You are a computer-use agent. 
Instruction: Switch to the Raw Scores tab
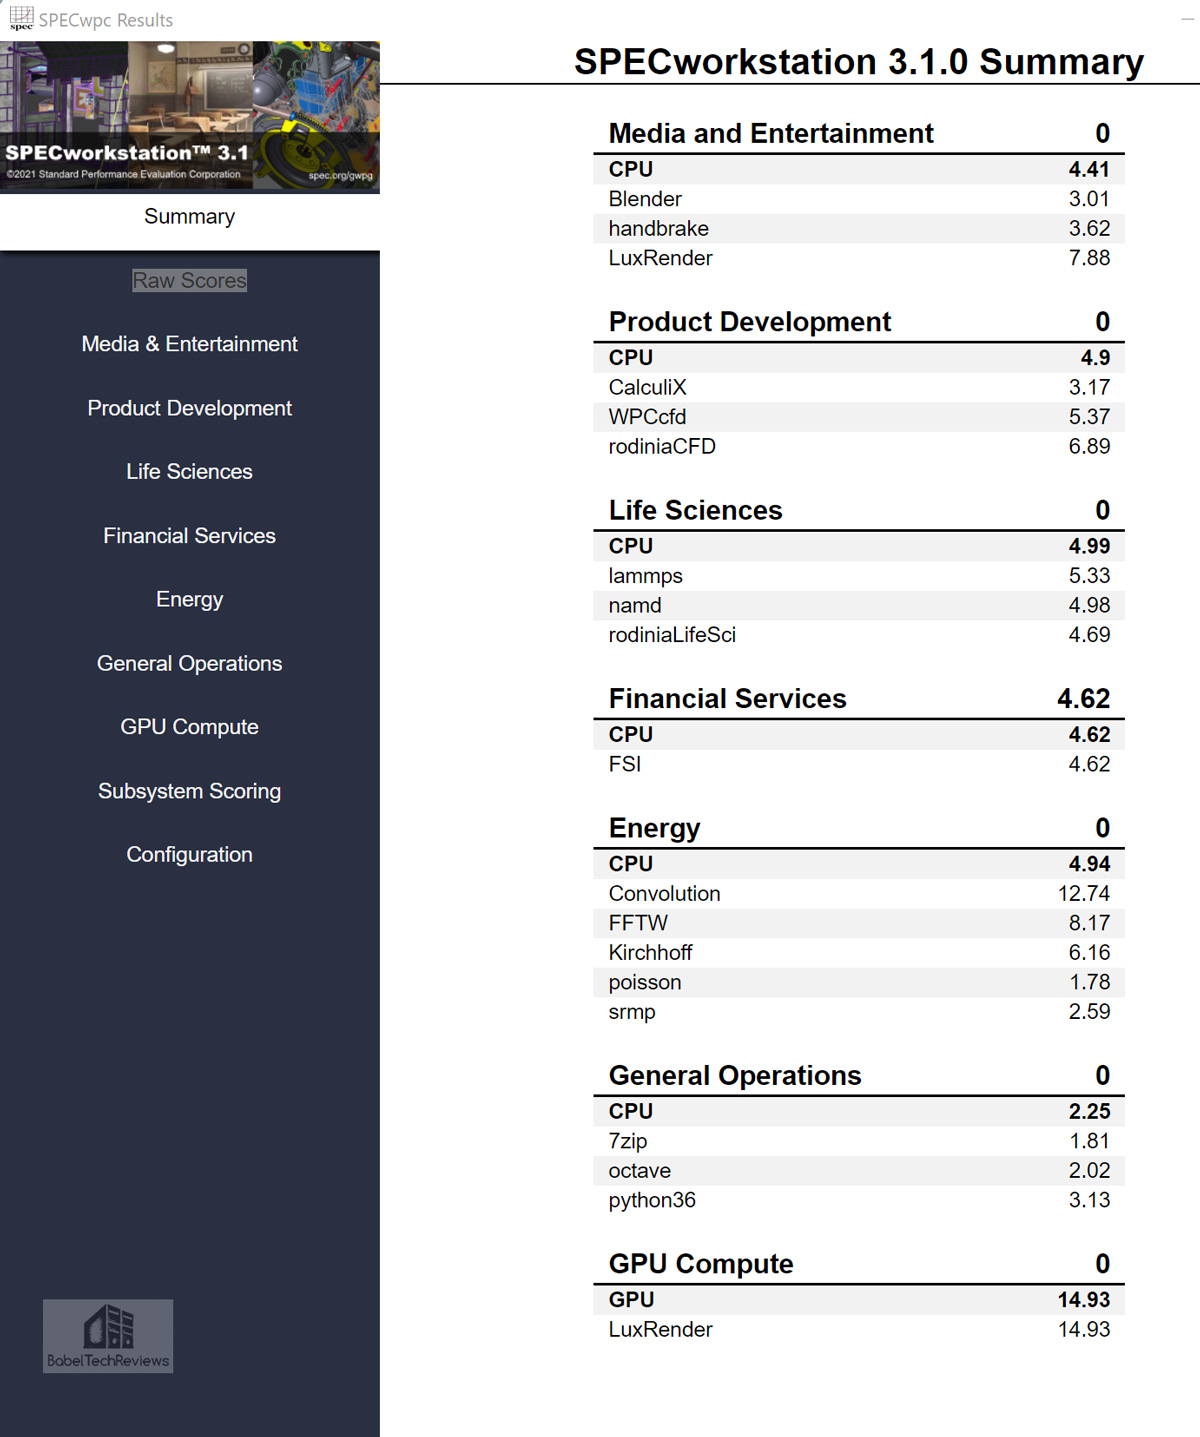(190, 281)
